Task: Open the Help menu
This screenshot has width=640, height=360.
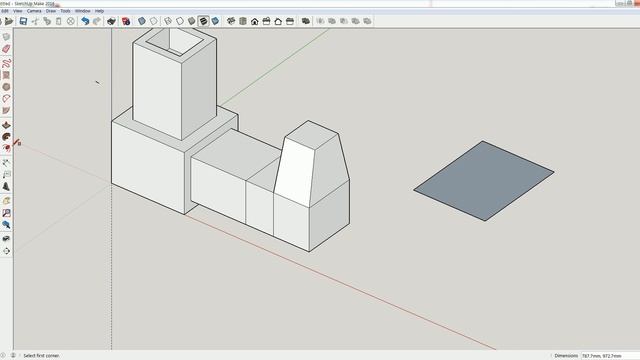Action: [99, 11]
